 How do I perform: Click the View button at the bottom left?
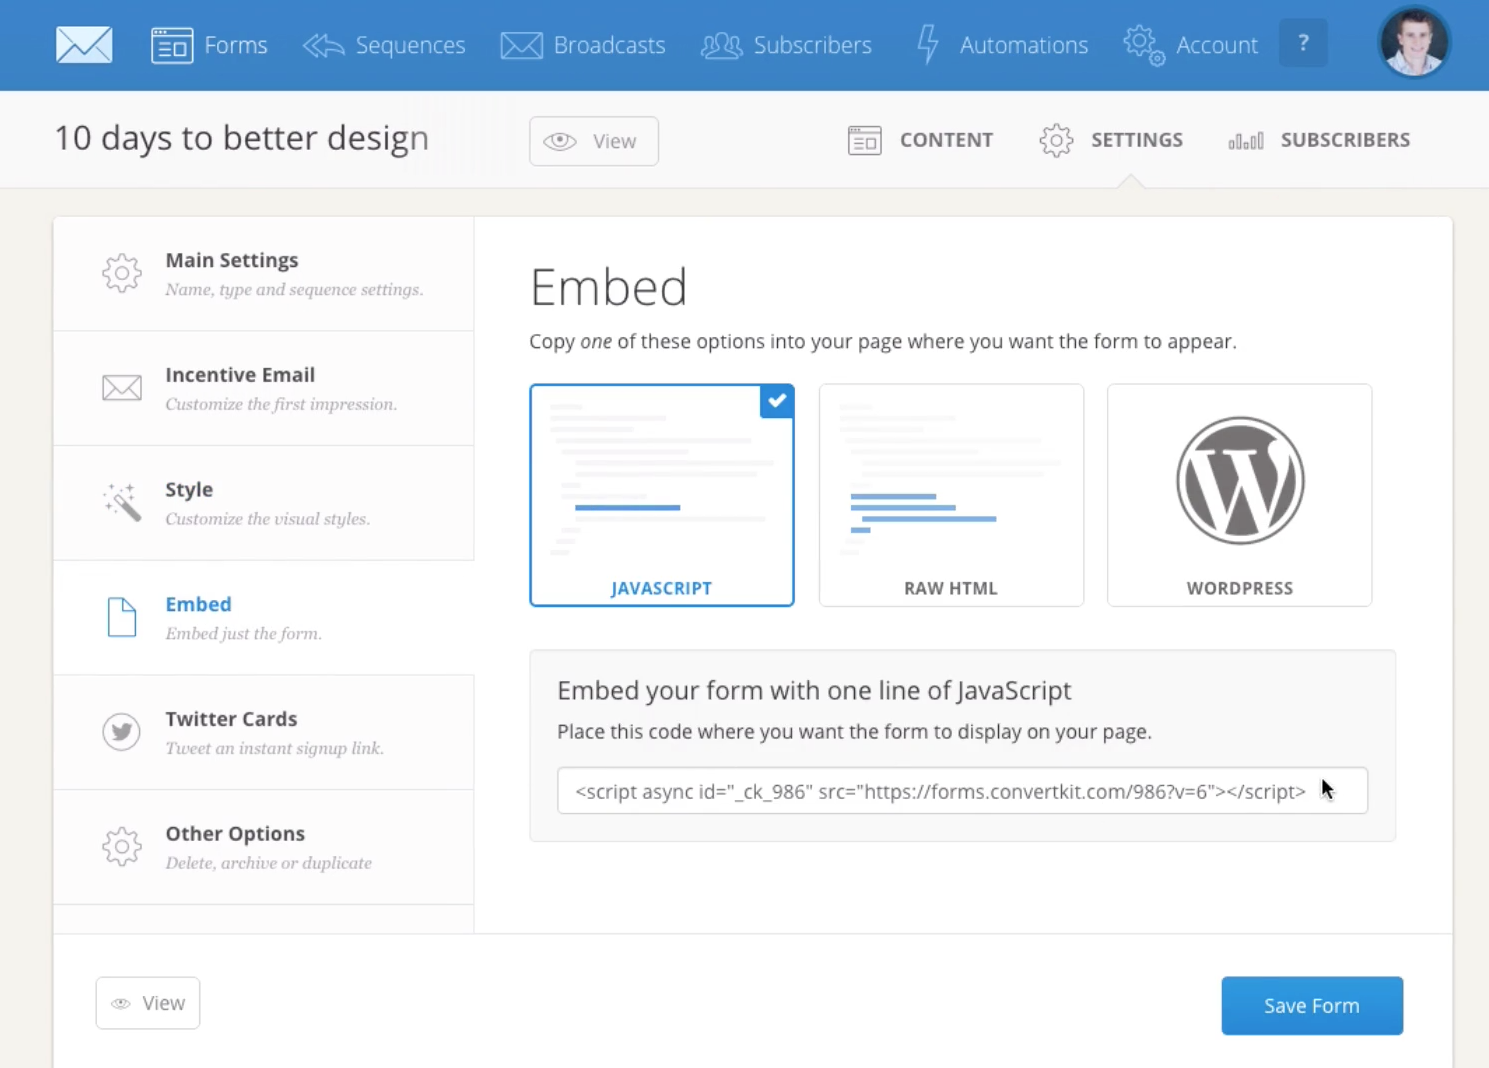(x=148, y=1003)
